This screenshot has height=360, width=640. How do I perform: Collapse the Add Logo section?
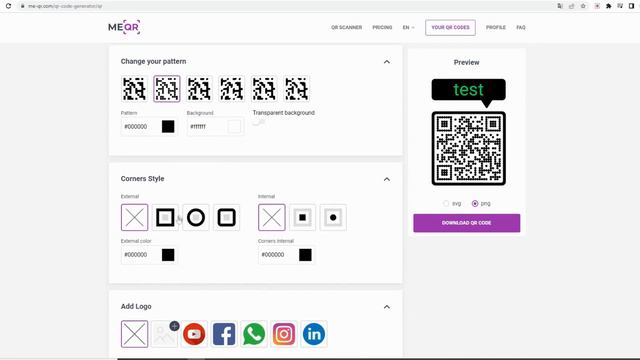point(387,307)
